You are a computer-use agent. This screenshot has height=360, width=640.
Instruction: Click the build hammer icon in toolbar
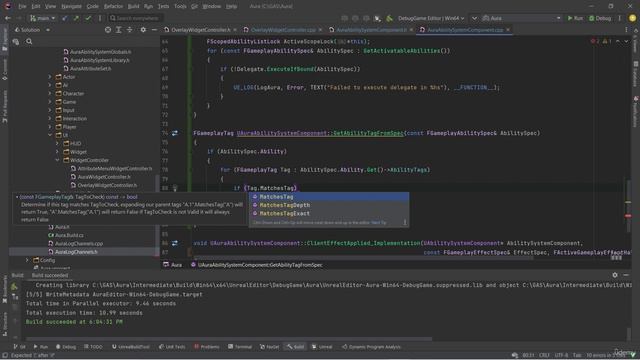coord(389,18)
